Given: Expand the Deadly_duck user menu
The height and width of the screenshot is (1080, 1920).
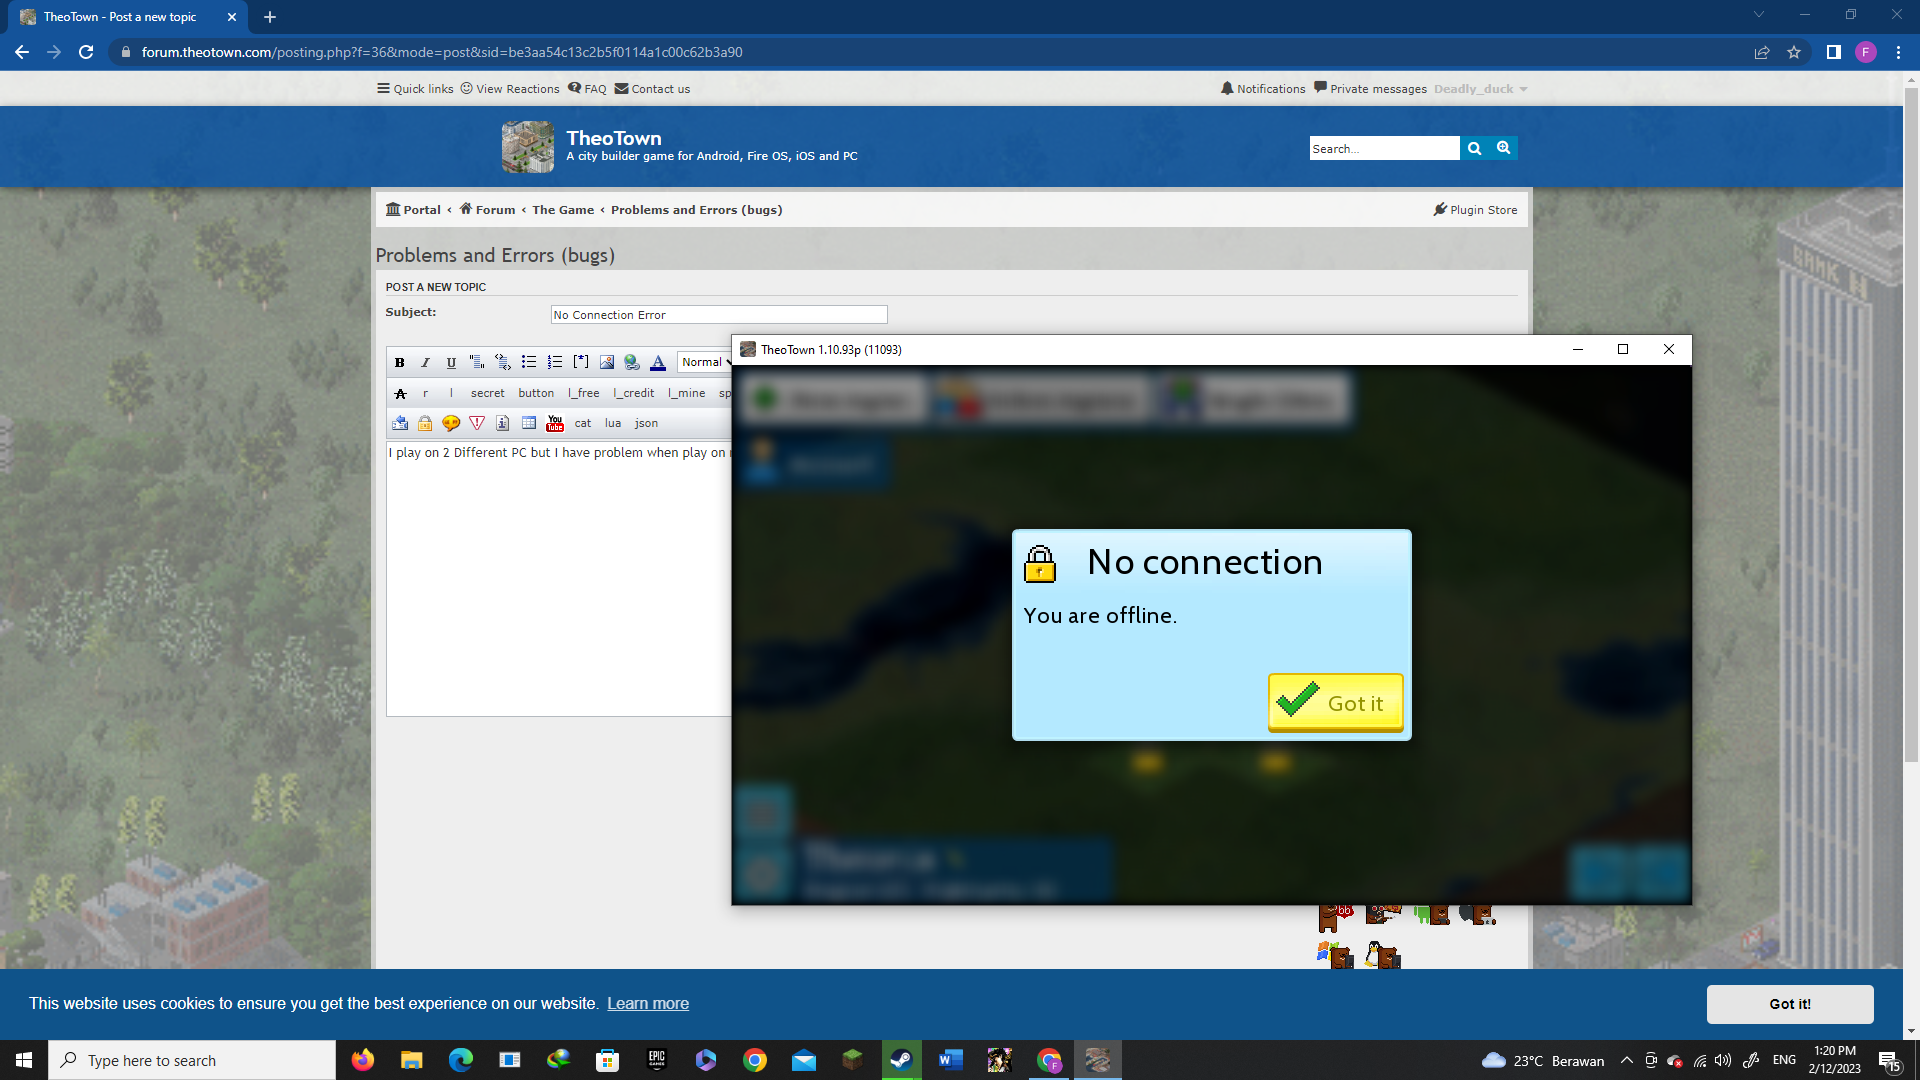Looking at the screenshot, I should [x=1480, y=89].
